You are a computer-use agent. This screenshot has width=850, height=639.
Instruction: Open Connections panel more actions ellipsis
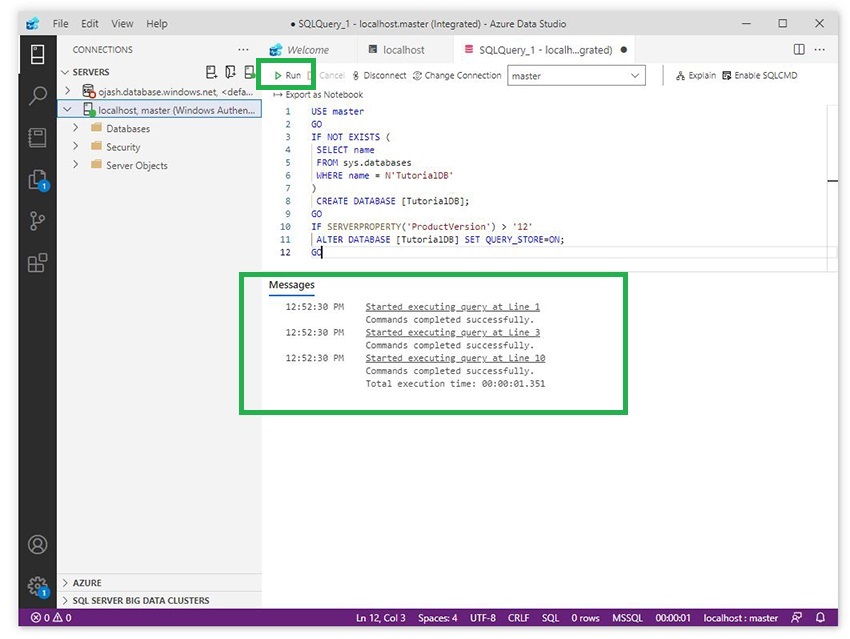[x=243, y=49]
